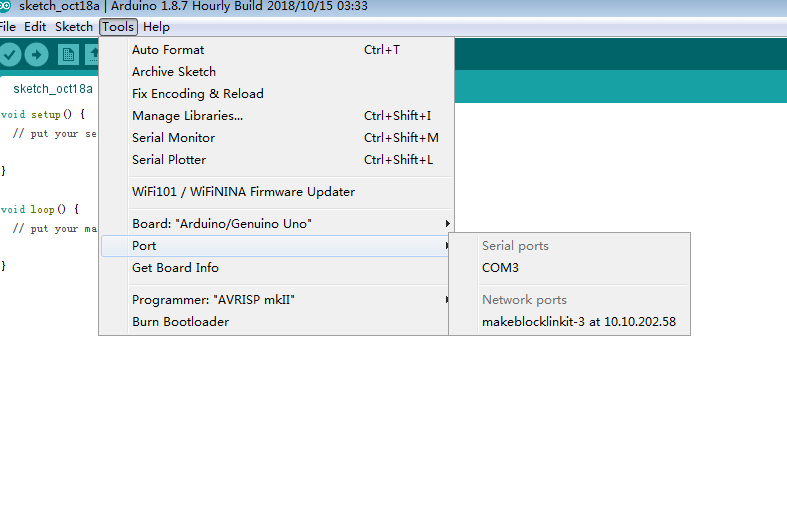The image size is (787, 505).
Task: Choose Auto Format from Tools menu
Action: 277,50
